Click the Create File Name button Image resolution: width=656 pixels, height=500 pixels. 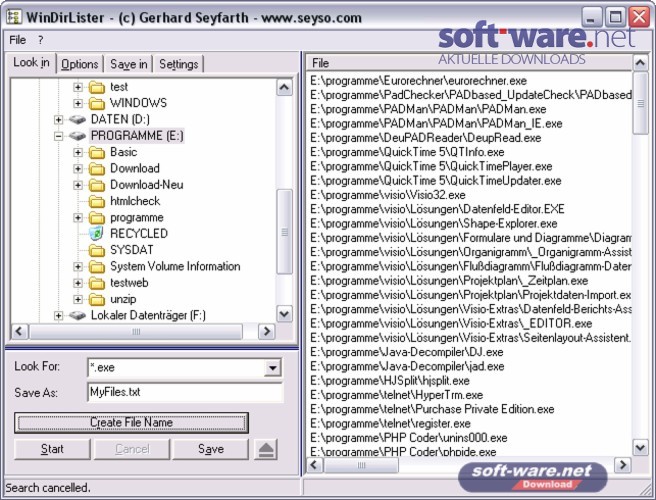pyautogui.click(x=131, y=423)
